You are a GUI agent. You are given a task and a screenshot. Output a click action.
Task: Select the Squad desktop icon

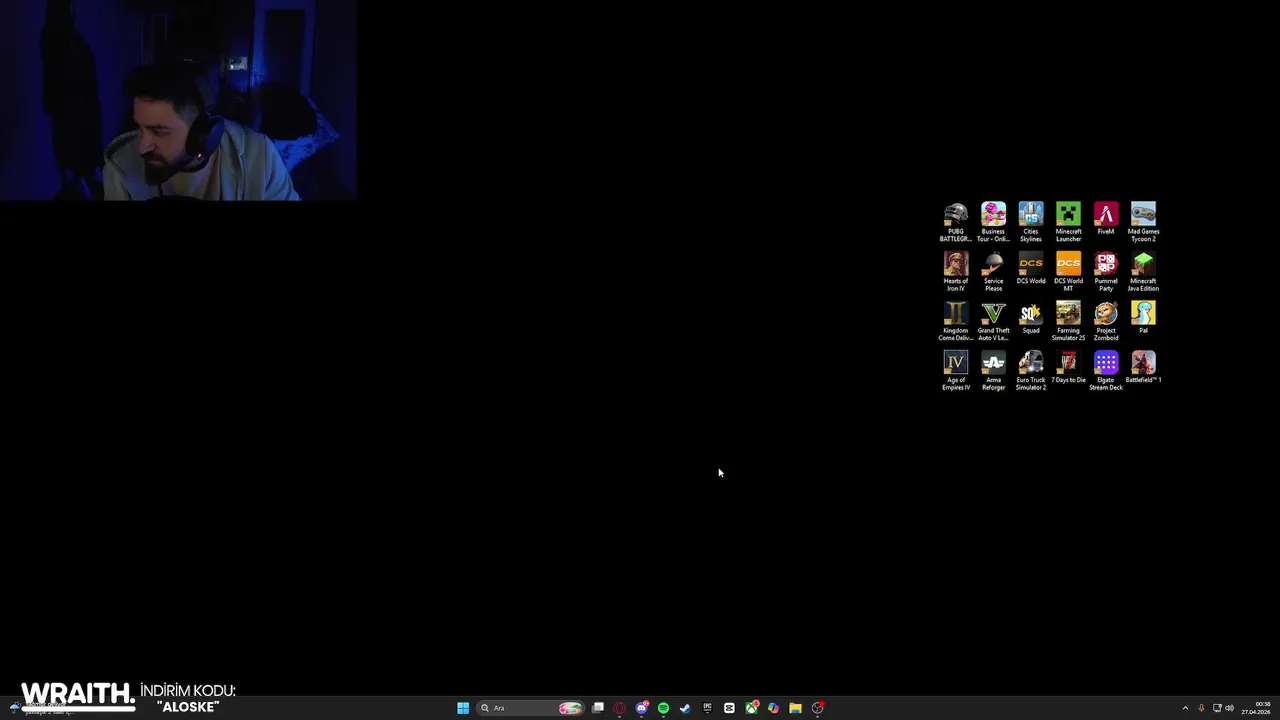point(1031,318)
